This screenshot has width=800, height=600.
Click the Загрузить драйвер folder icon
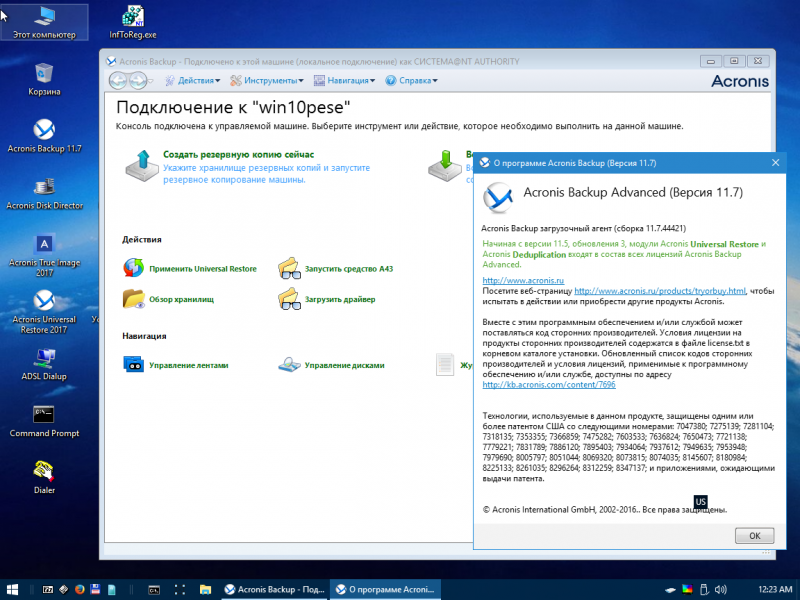click(x=289, y=299)
